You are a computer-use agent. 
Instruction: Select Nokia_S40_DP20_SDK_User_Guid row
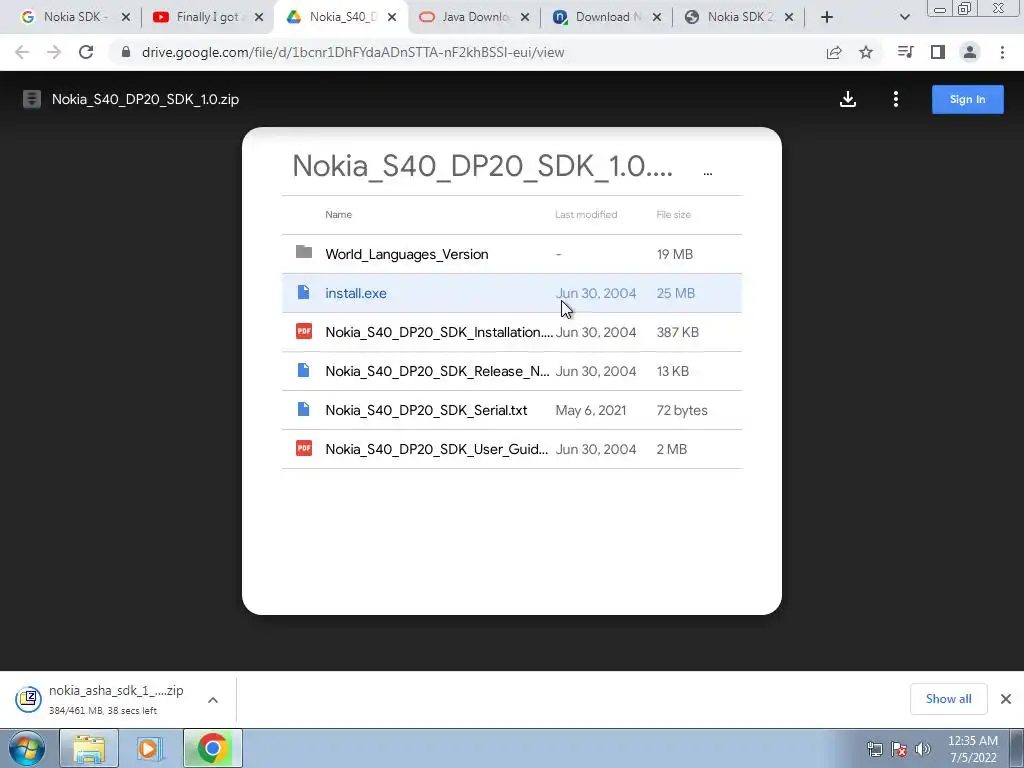point(511,449)
